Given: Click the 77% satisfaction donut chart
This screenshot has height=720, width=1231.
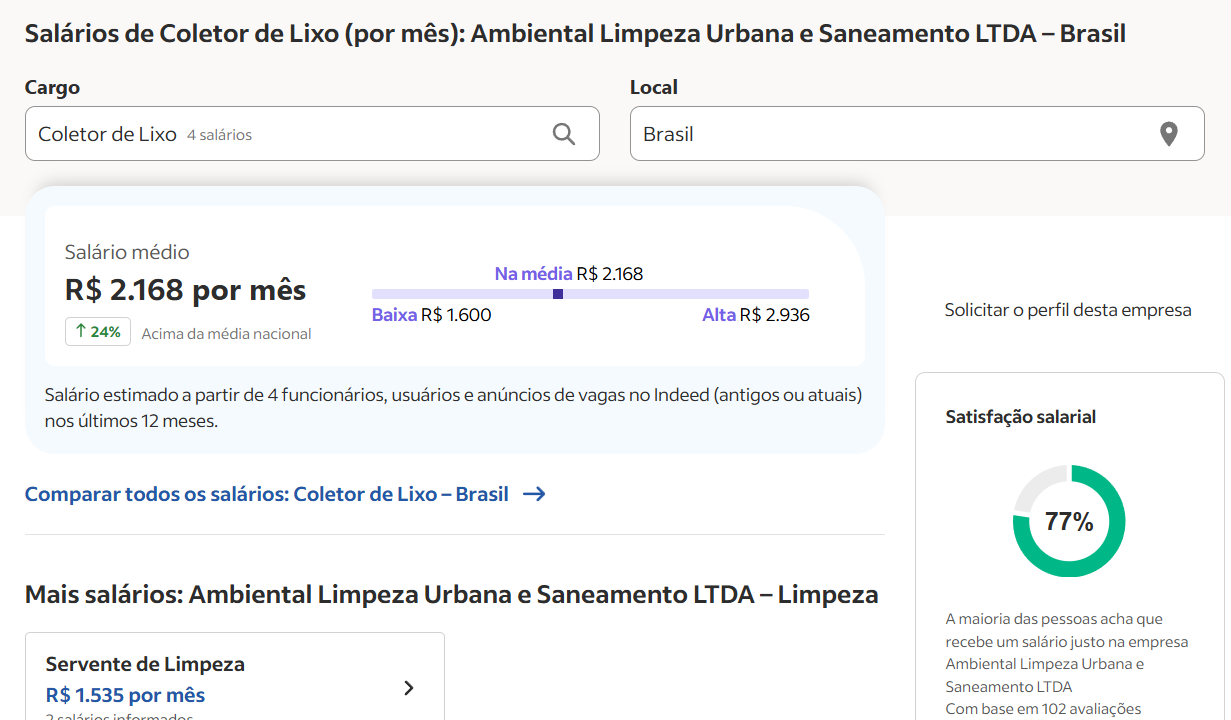Looking at the screenshot, I should coord(1069,521).
